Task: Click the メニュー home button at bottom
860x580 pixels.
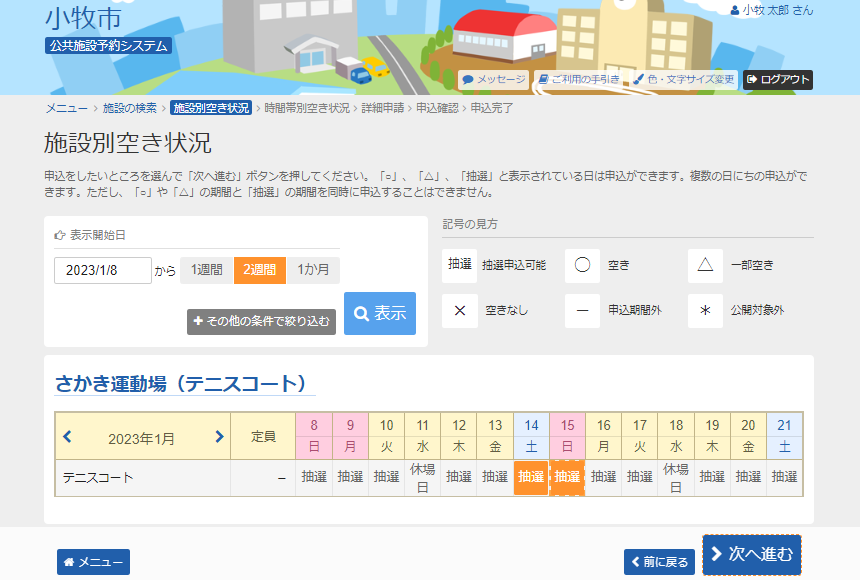Action: 93,562
